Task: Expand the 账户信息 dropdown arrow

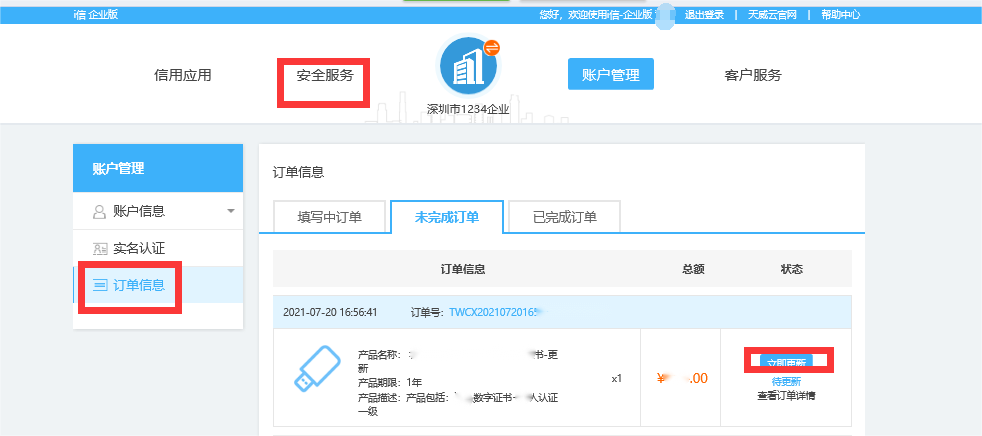Action: click(231, 211)
